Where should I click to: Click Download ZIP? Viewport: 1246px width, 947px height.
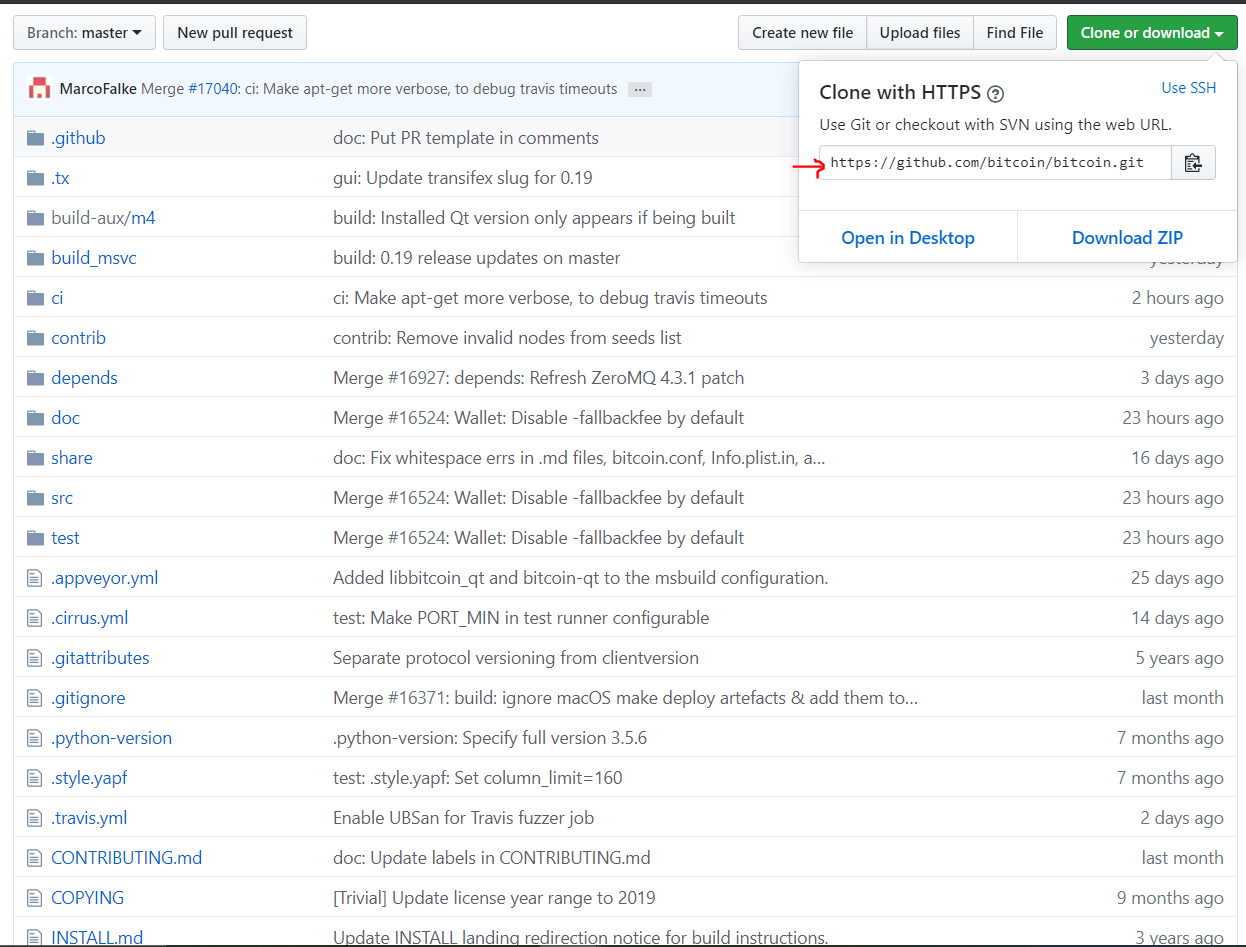[1127, 238]
